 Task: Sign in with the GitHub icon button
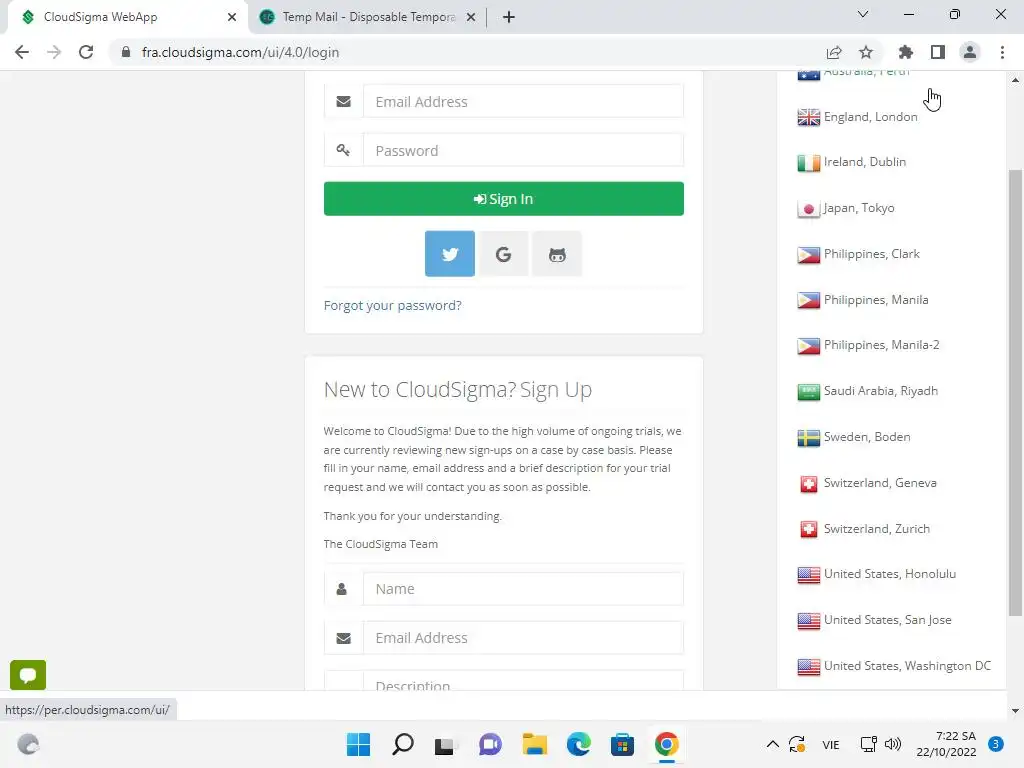coord(556,254)
